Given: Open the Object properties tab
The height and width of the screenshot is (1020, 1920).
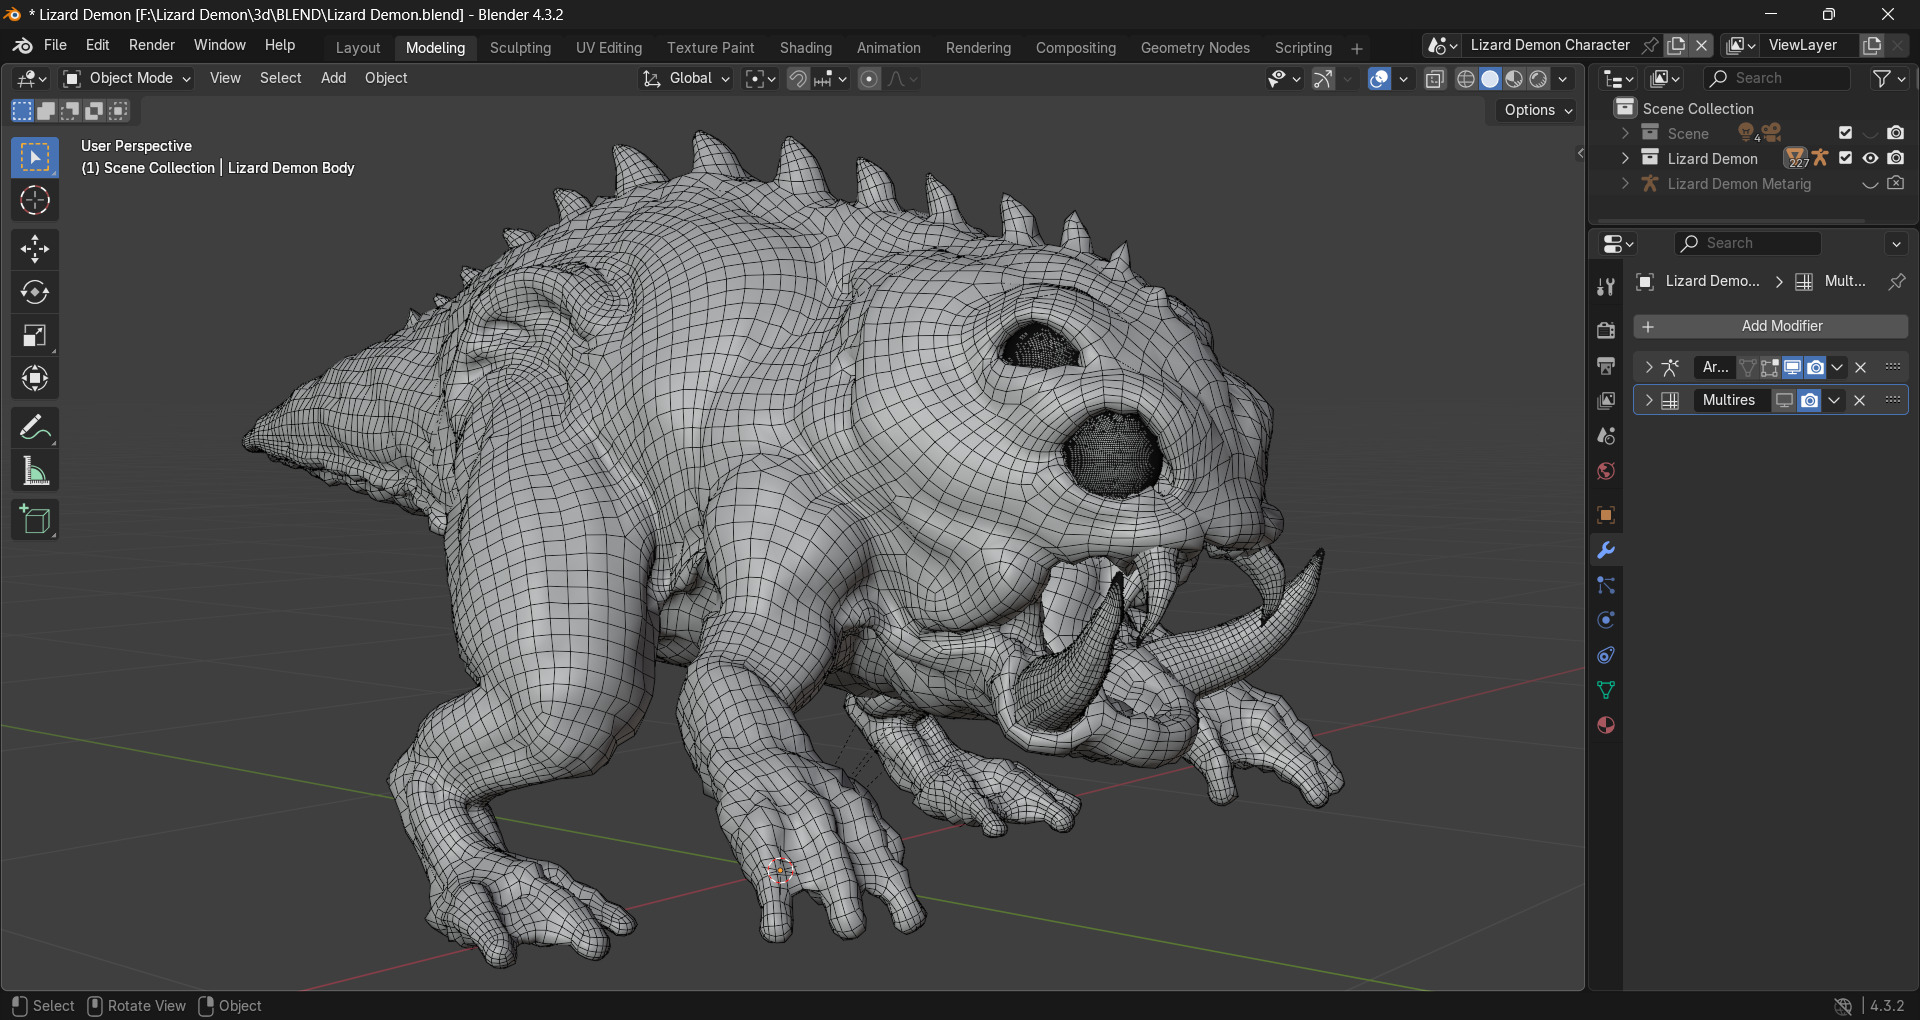Looking at the screenshot, I should click(1606, 515).
